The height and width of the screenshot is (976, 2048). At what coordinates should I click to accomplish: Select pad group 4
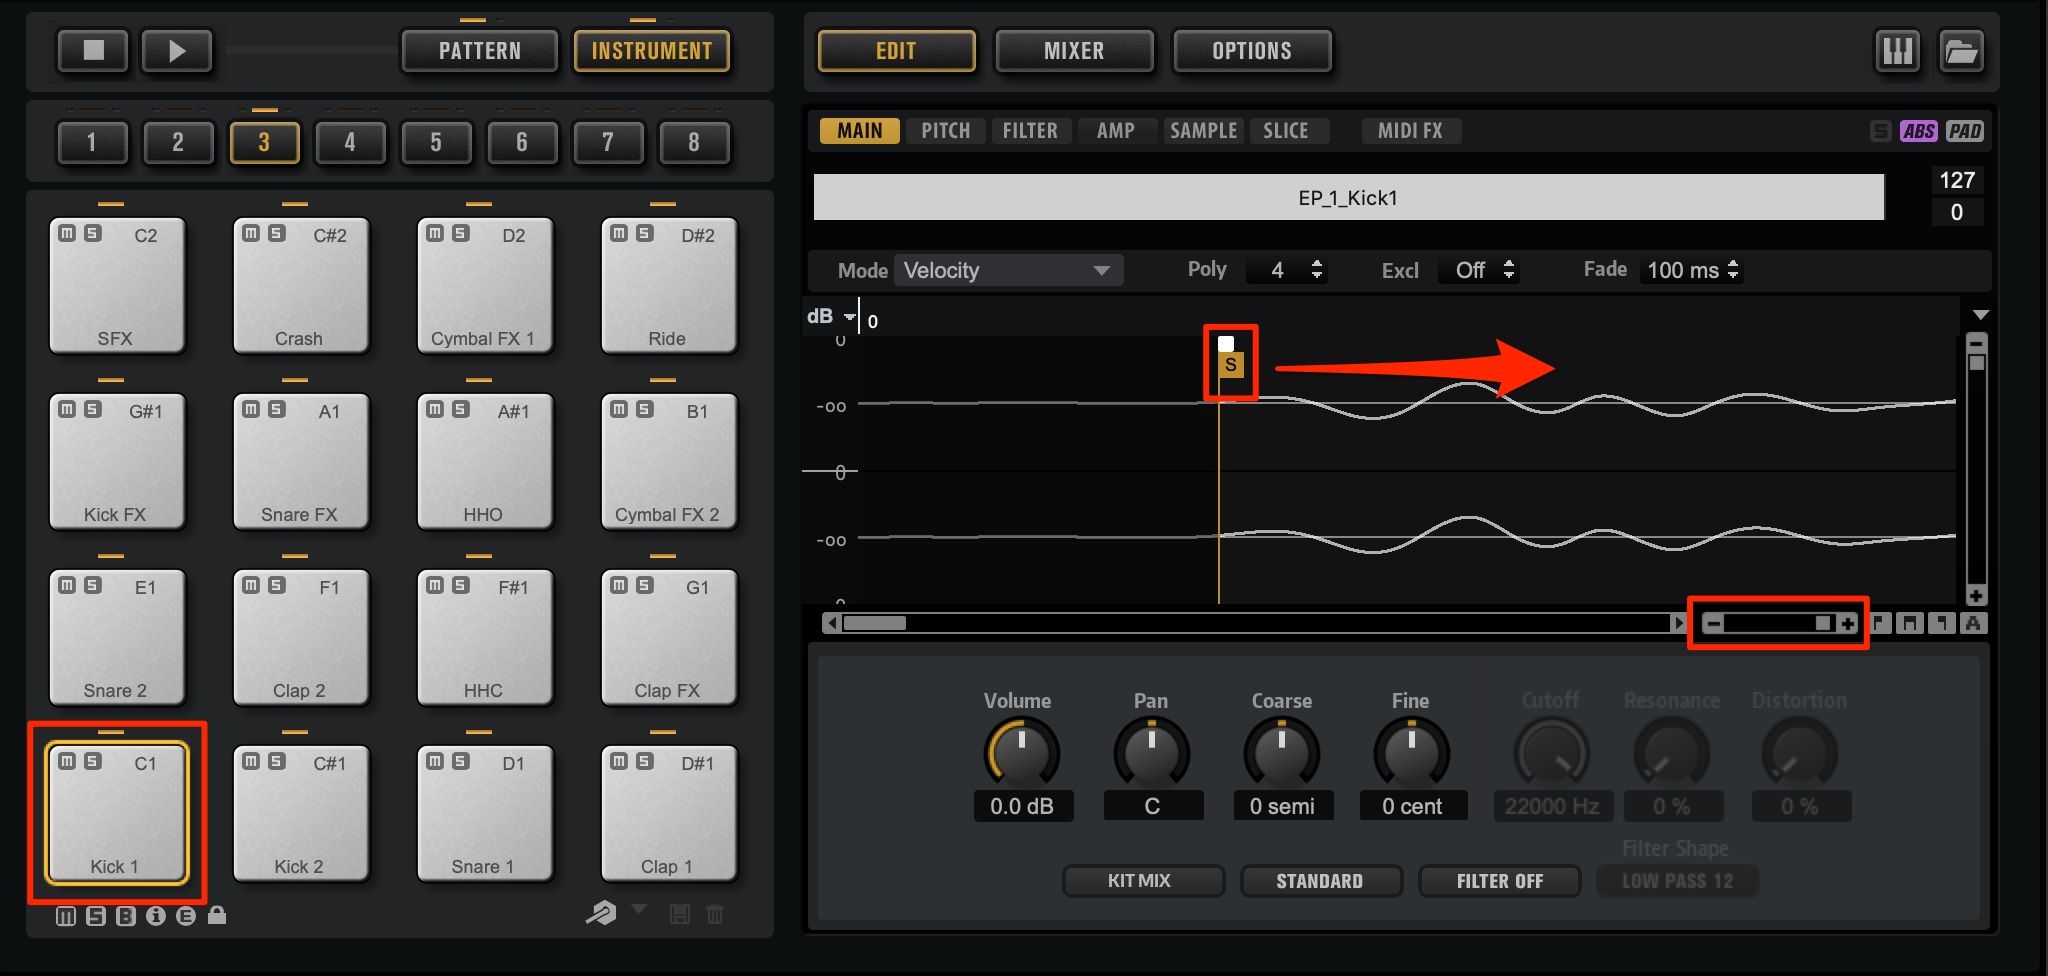tap(350, 143)
